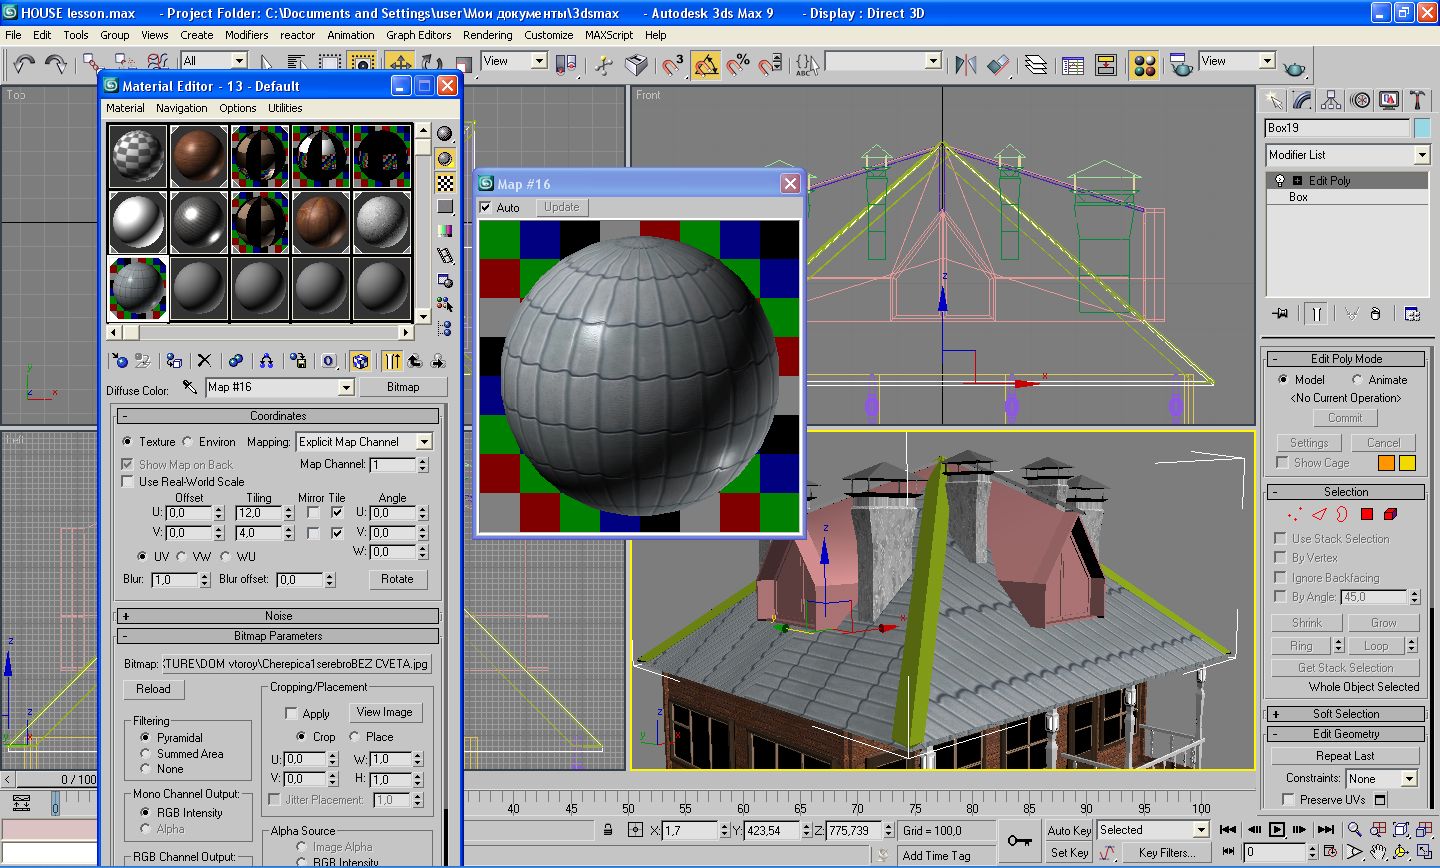Switch to the Utilities hammer tab
Image resolution: width=1440 pixels, height=868 pixels.
[1417, 100]
